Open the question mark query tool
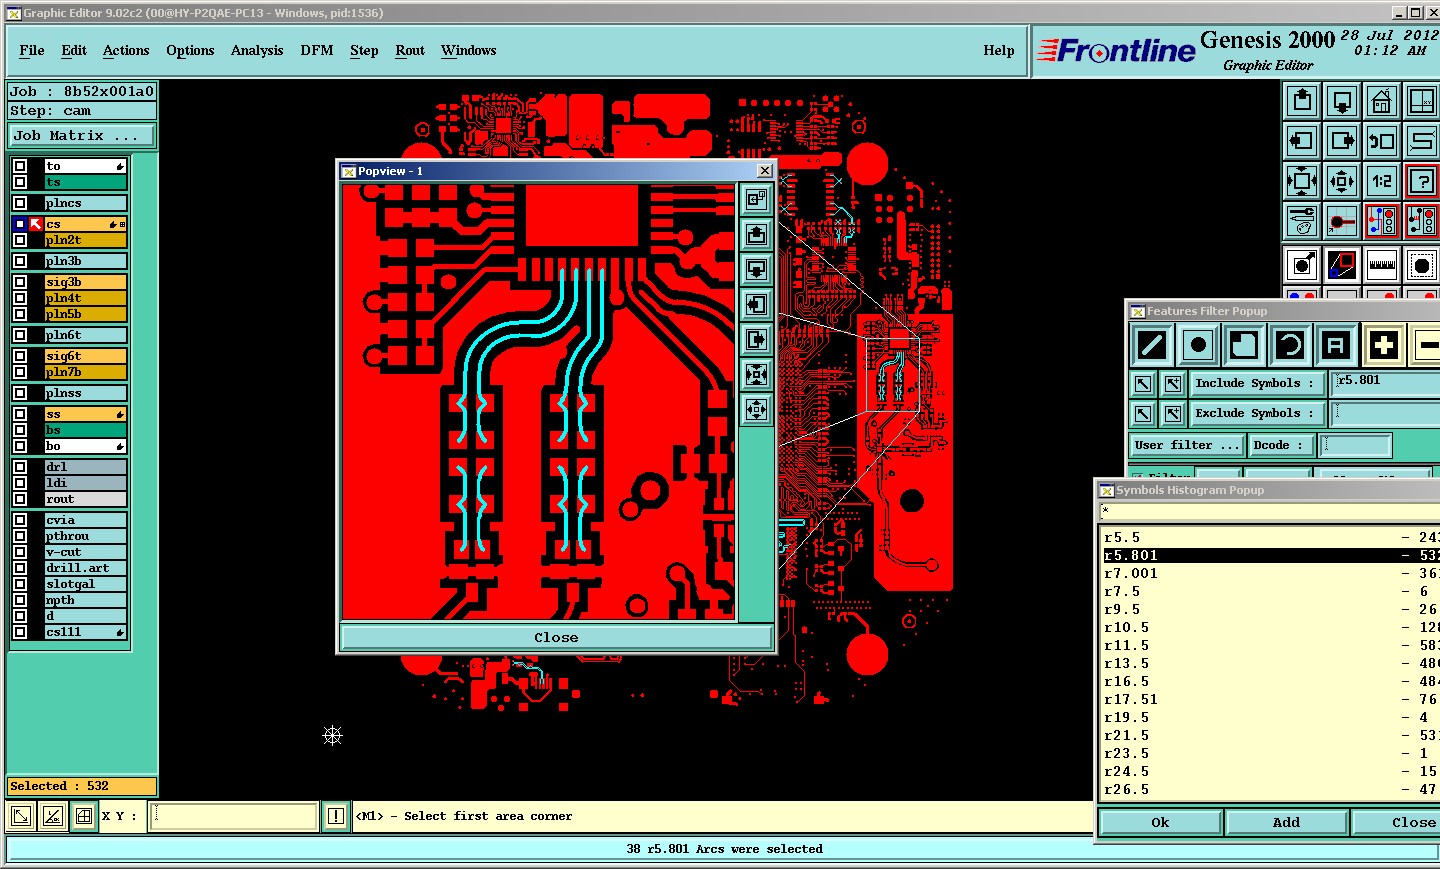Viewport: 1440px width, 869px height. (x=1422, y=181)
